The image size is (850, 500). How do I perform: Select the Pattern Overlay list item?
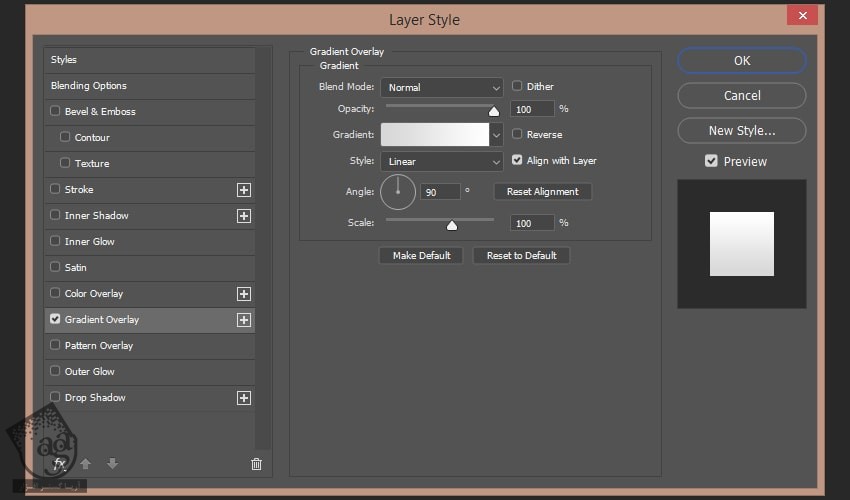pos(99,346)
